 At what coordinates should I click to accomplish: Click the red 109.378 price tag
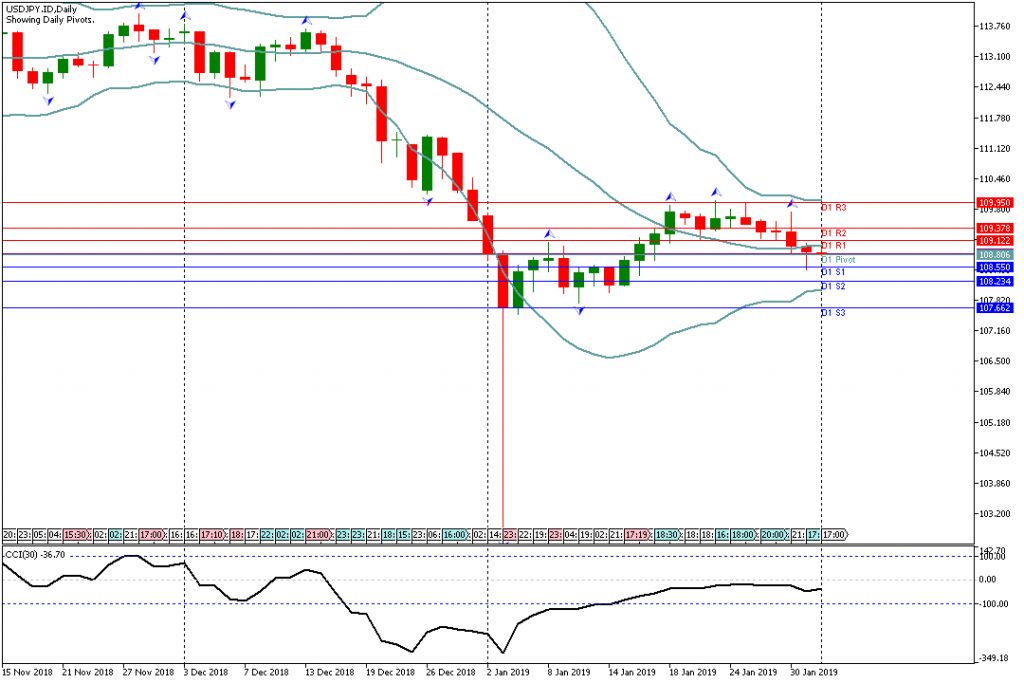tap(995, 228)
